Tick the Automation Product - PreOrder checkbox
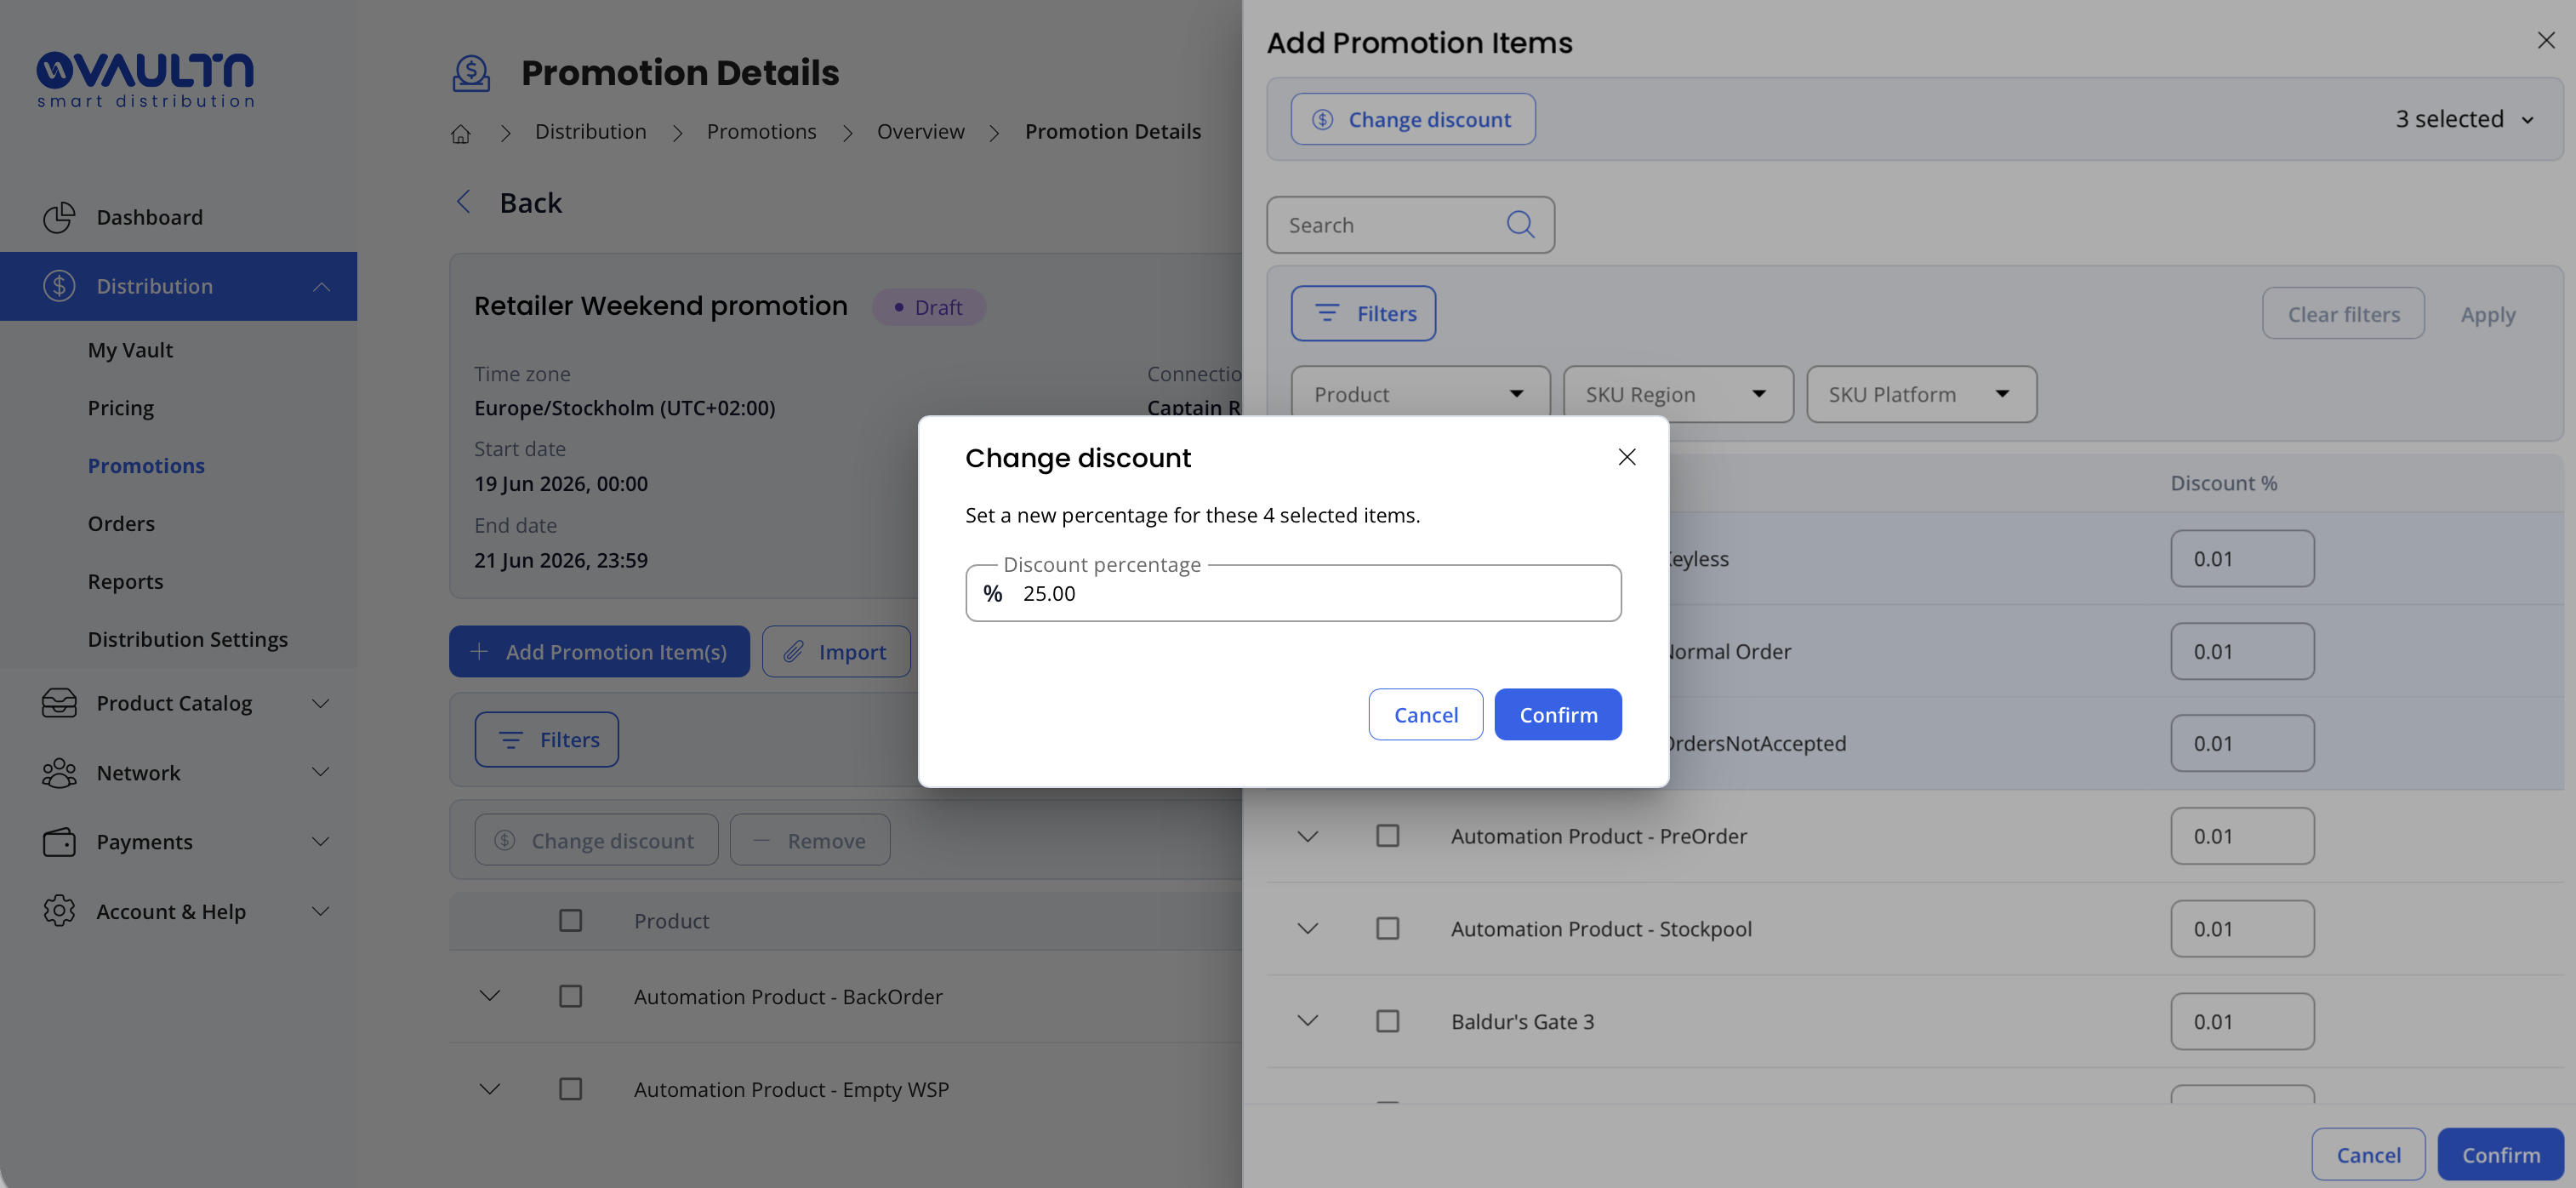Screen dimensions: 2576x1188 pos(1387,835)
